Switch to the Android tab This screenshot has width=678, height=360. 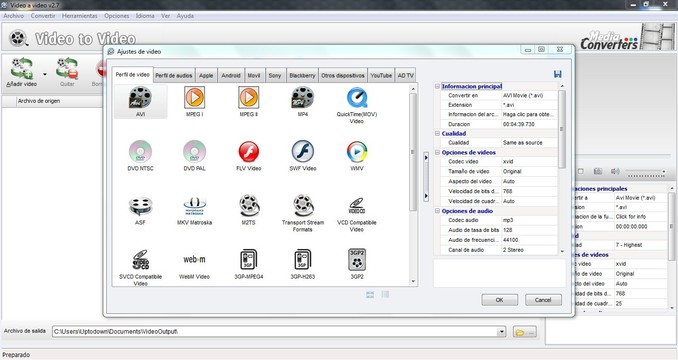tap(231, 75)
